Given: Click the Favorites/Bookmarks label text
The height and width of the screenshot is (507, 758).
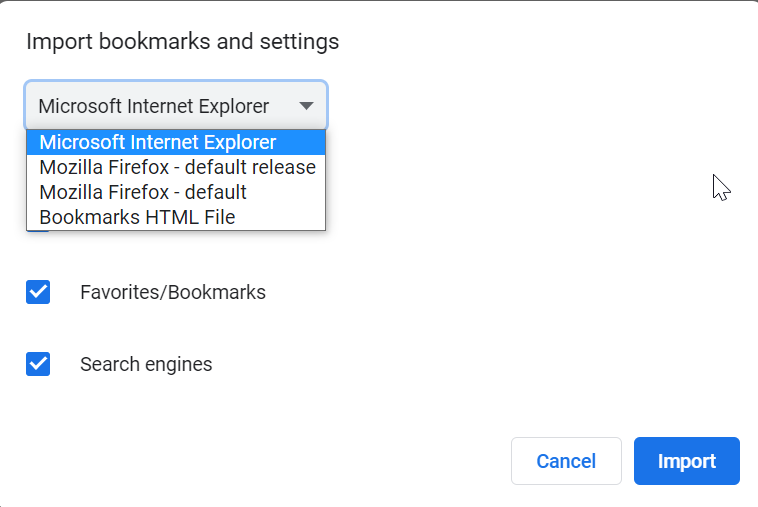Looking at the screenshot, I should click(173, 293).
